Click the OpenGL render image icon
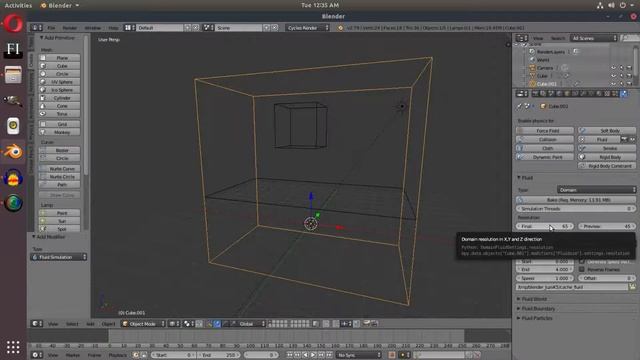Screen dimensions: 640x360 [x=367, y=324]
